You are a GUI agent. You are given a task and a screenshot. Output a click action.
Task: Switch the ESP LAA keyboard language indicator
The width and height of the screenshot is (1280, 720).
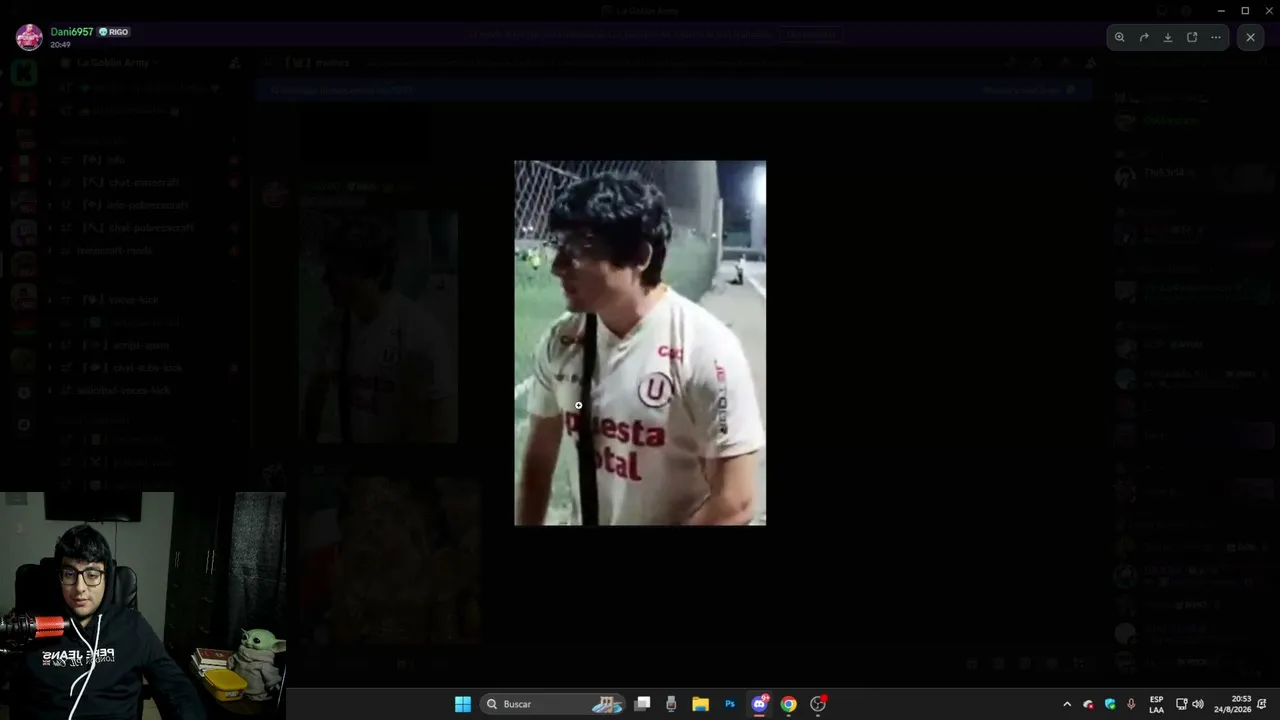[1156, 704]
